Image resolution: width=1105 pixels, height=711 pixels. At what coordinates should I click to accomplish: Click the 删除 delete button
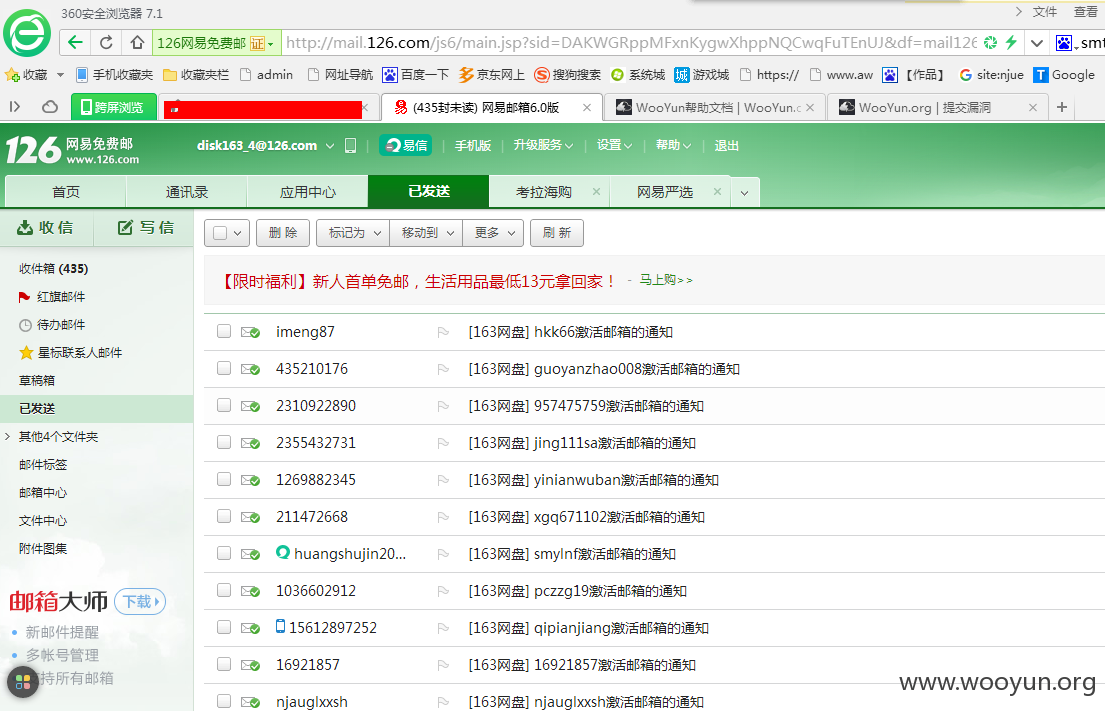[283, 233]
